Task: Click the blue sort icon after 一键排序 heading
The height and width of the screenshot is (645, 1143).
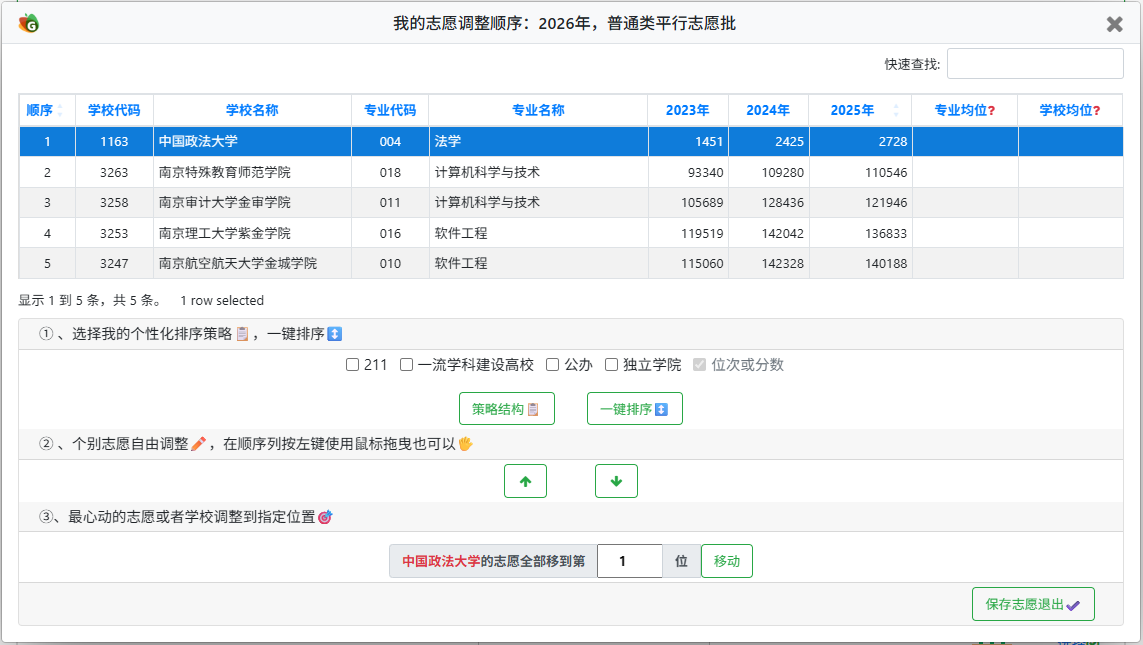Action: [335, 334]
